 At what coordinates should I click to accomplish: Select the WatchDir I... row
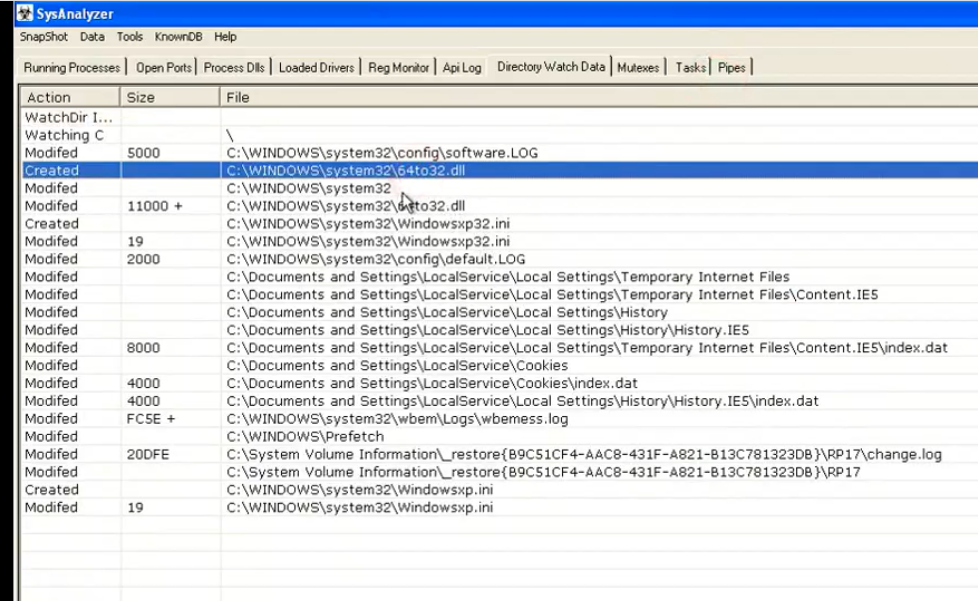pos(500,117)
